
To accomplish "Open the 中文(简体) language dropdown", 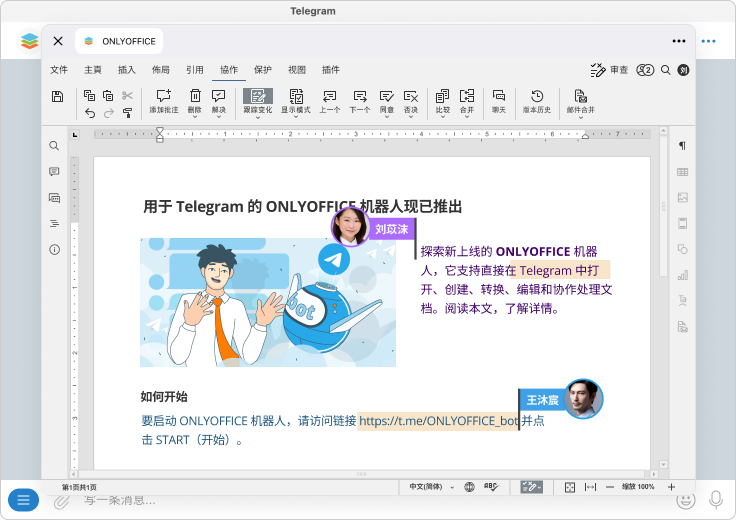I will click(x=432, y=487).
